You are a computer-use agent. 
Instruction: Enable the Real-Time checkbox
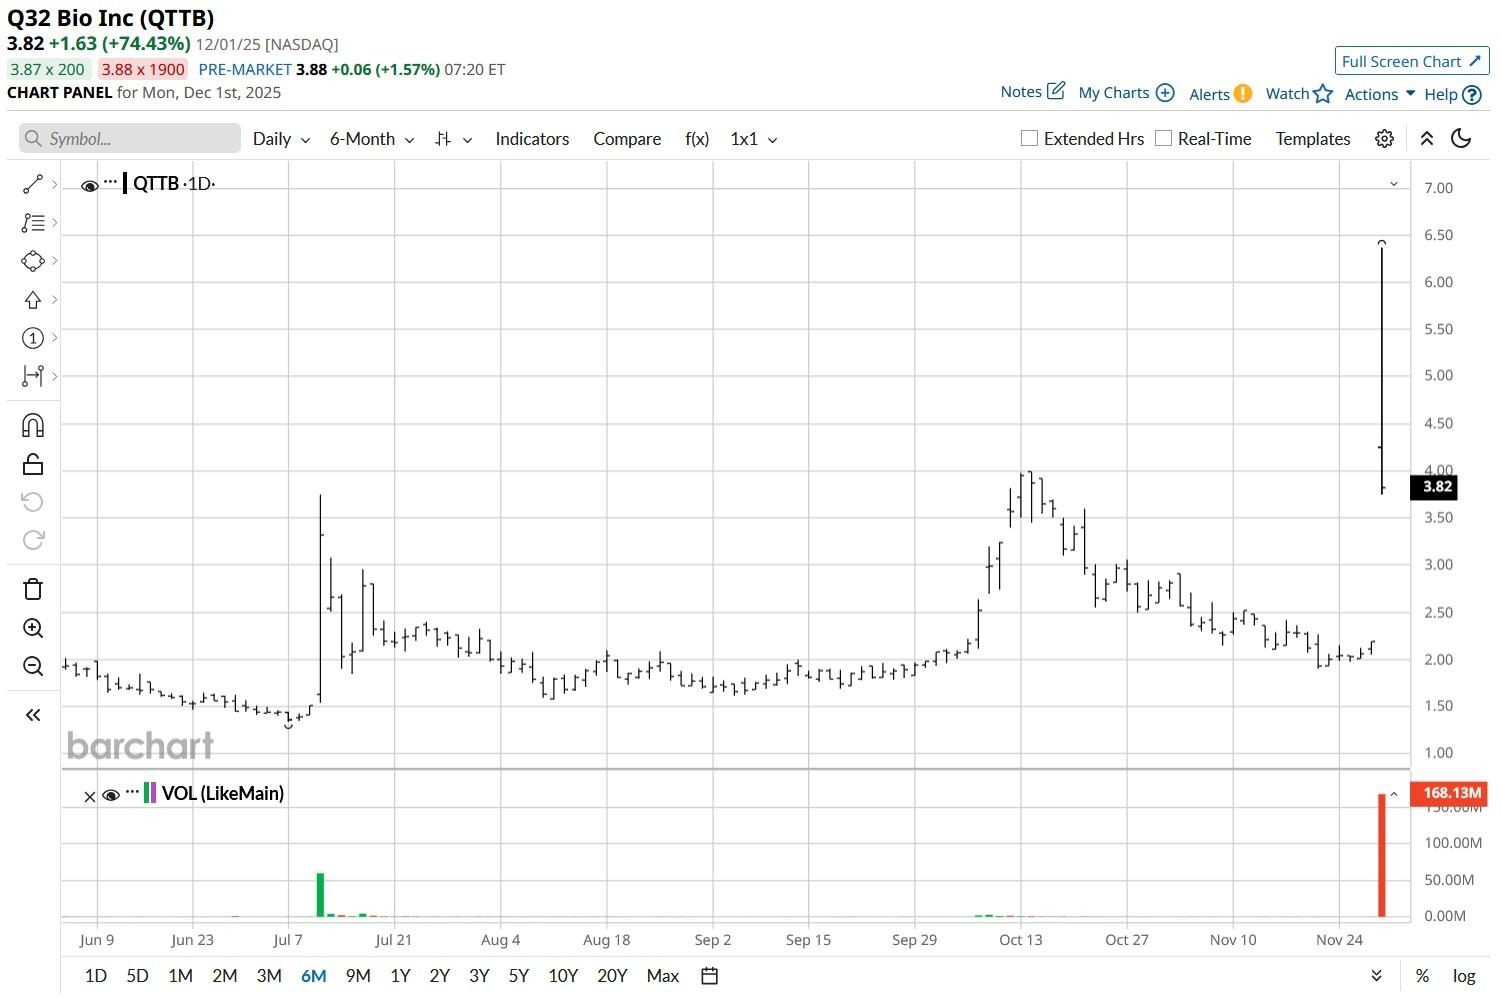(x=1163, y=138)
